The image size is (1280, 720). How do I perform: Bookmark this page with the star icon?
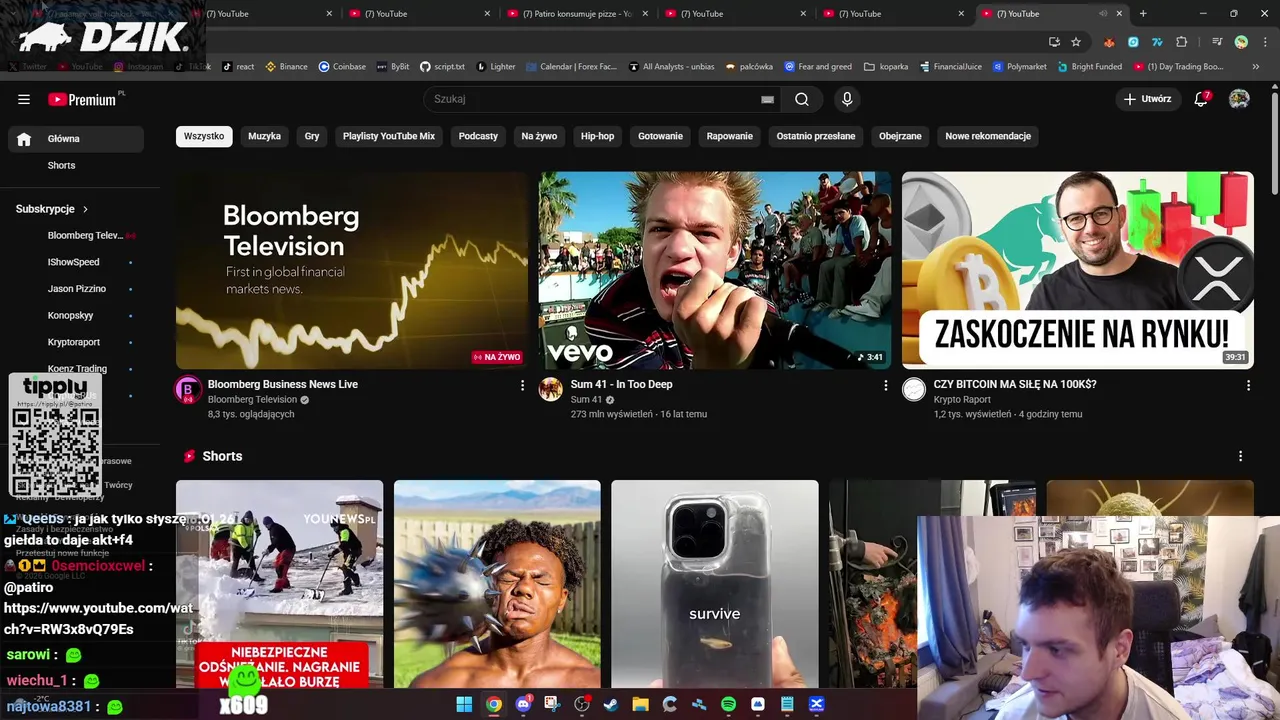[x=1076, y=42]
